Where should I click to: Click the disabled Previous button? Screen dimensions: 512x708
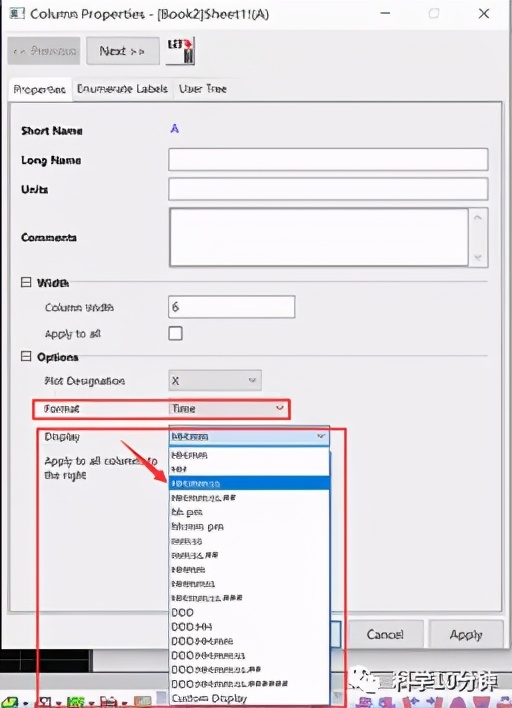(44, 51)
